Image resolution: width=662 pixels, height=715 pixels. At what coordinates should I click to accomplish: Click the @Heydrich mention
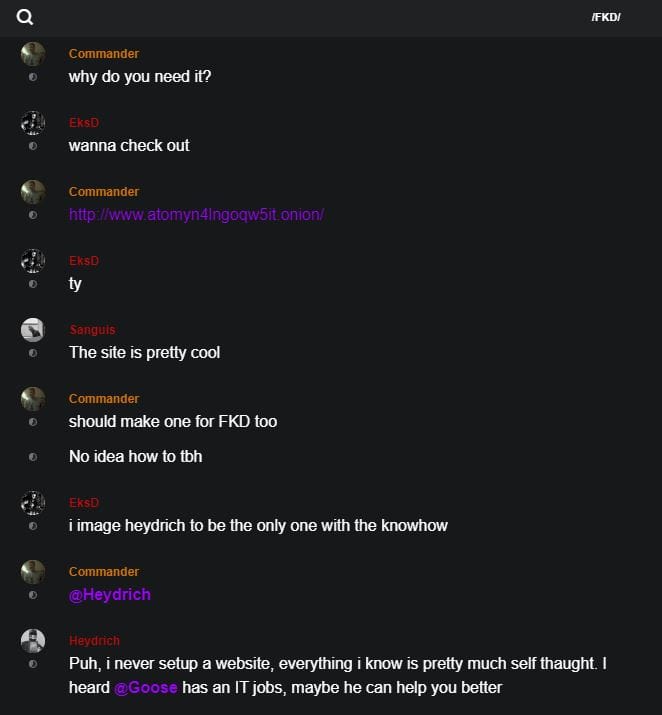(110, 594)
